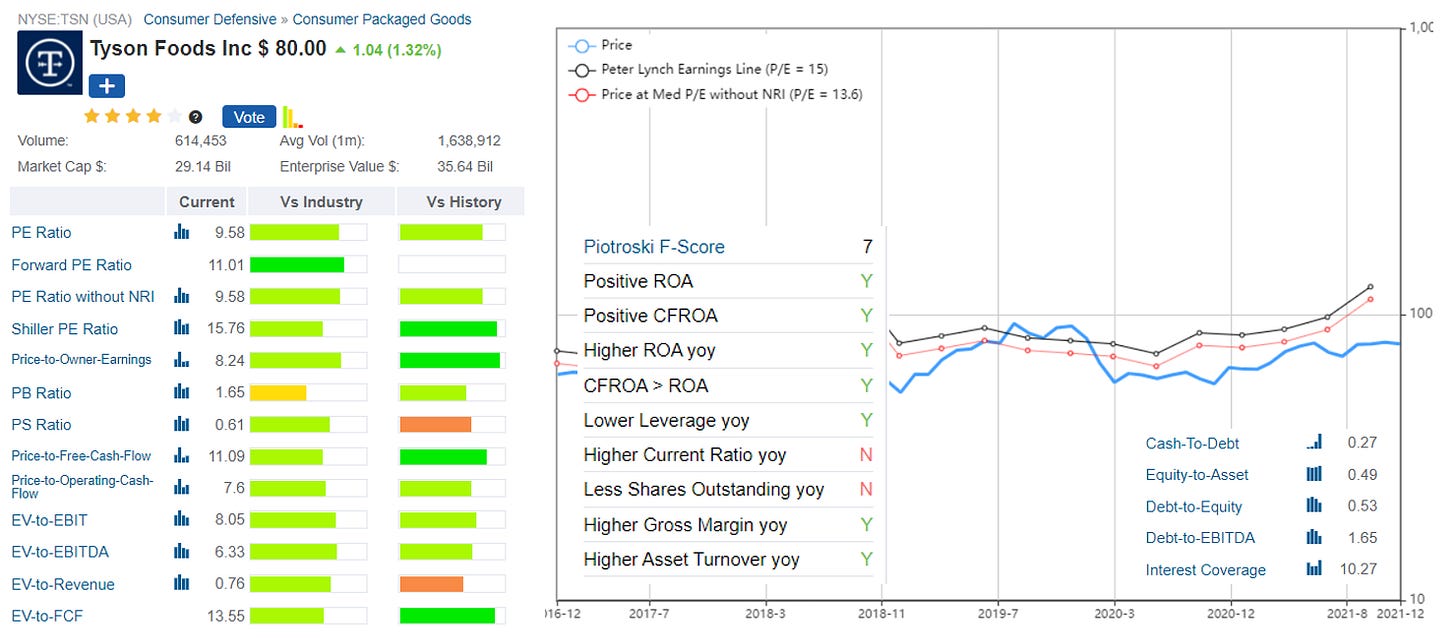
Task: Click the yellow PB Ratio industry bar
Action: click(x=278, y=393)
